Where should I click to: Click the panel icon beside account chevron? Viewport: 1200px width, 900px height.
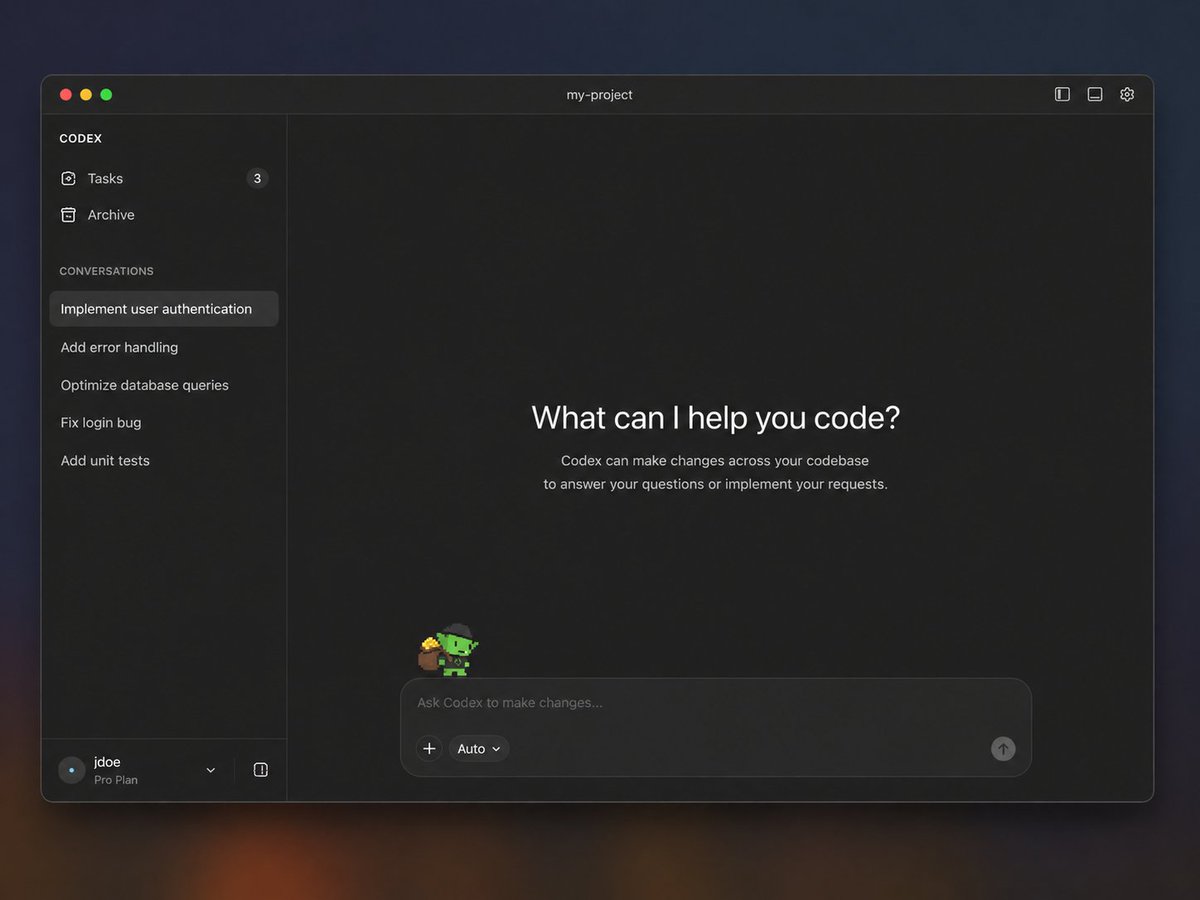[261, 770]
